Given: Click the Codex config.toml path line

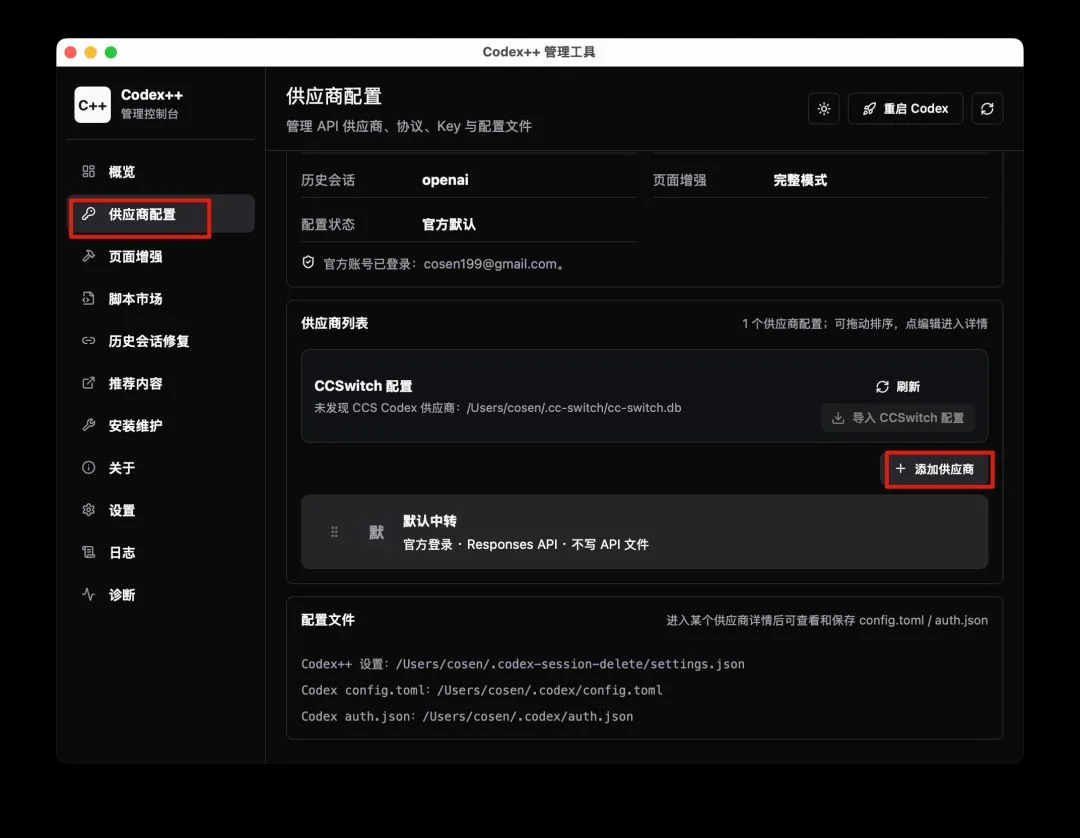Looking at the screenshot, I should (x=481, y=690).
